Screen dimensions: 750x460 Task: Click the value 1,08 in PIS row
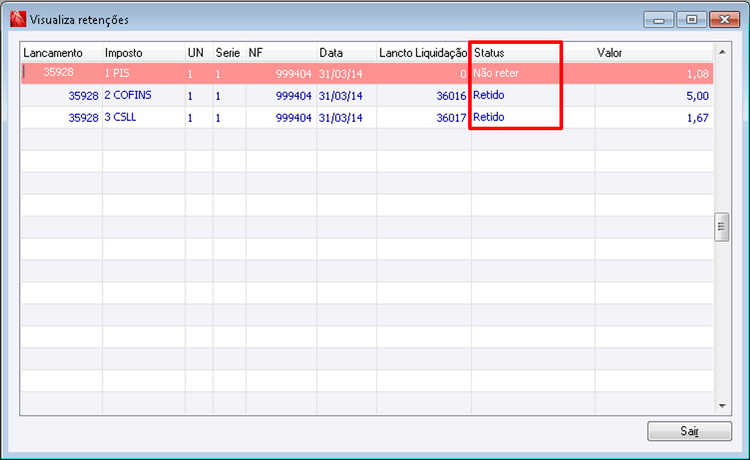click(654, 74)
